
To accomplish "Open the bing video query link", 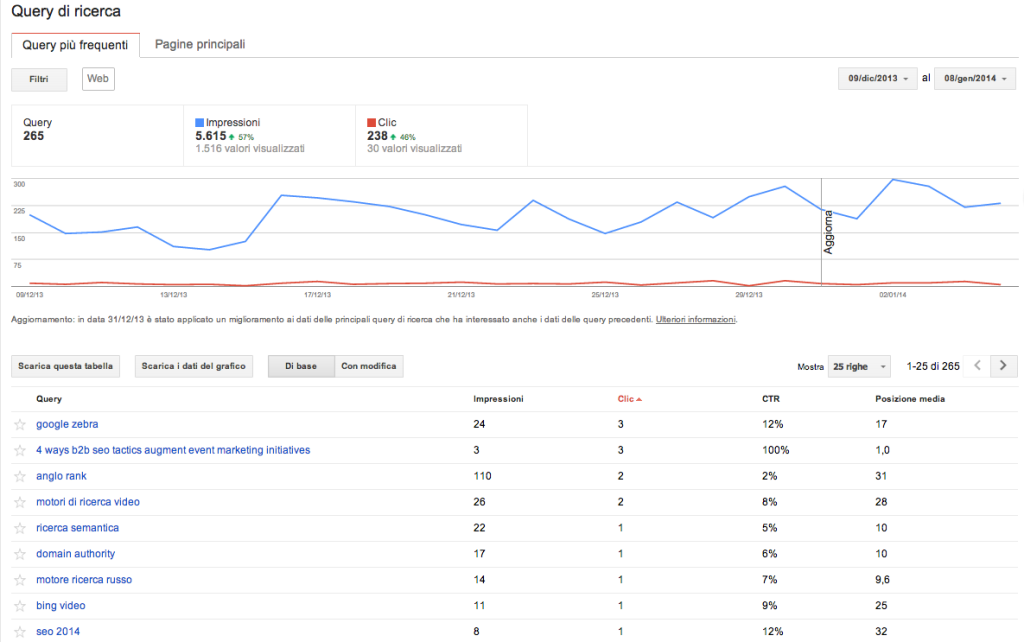I will pos(61,606).
